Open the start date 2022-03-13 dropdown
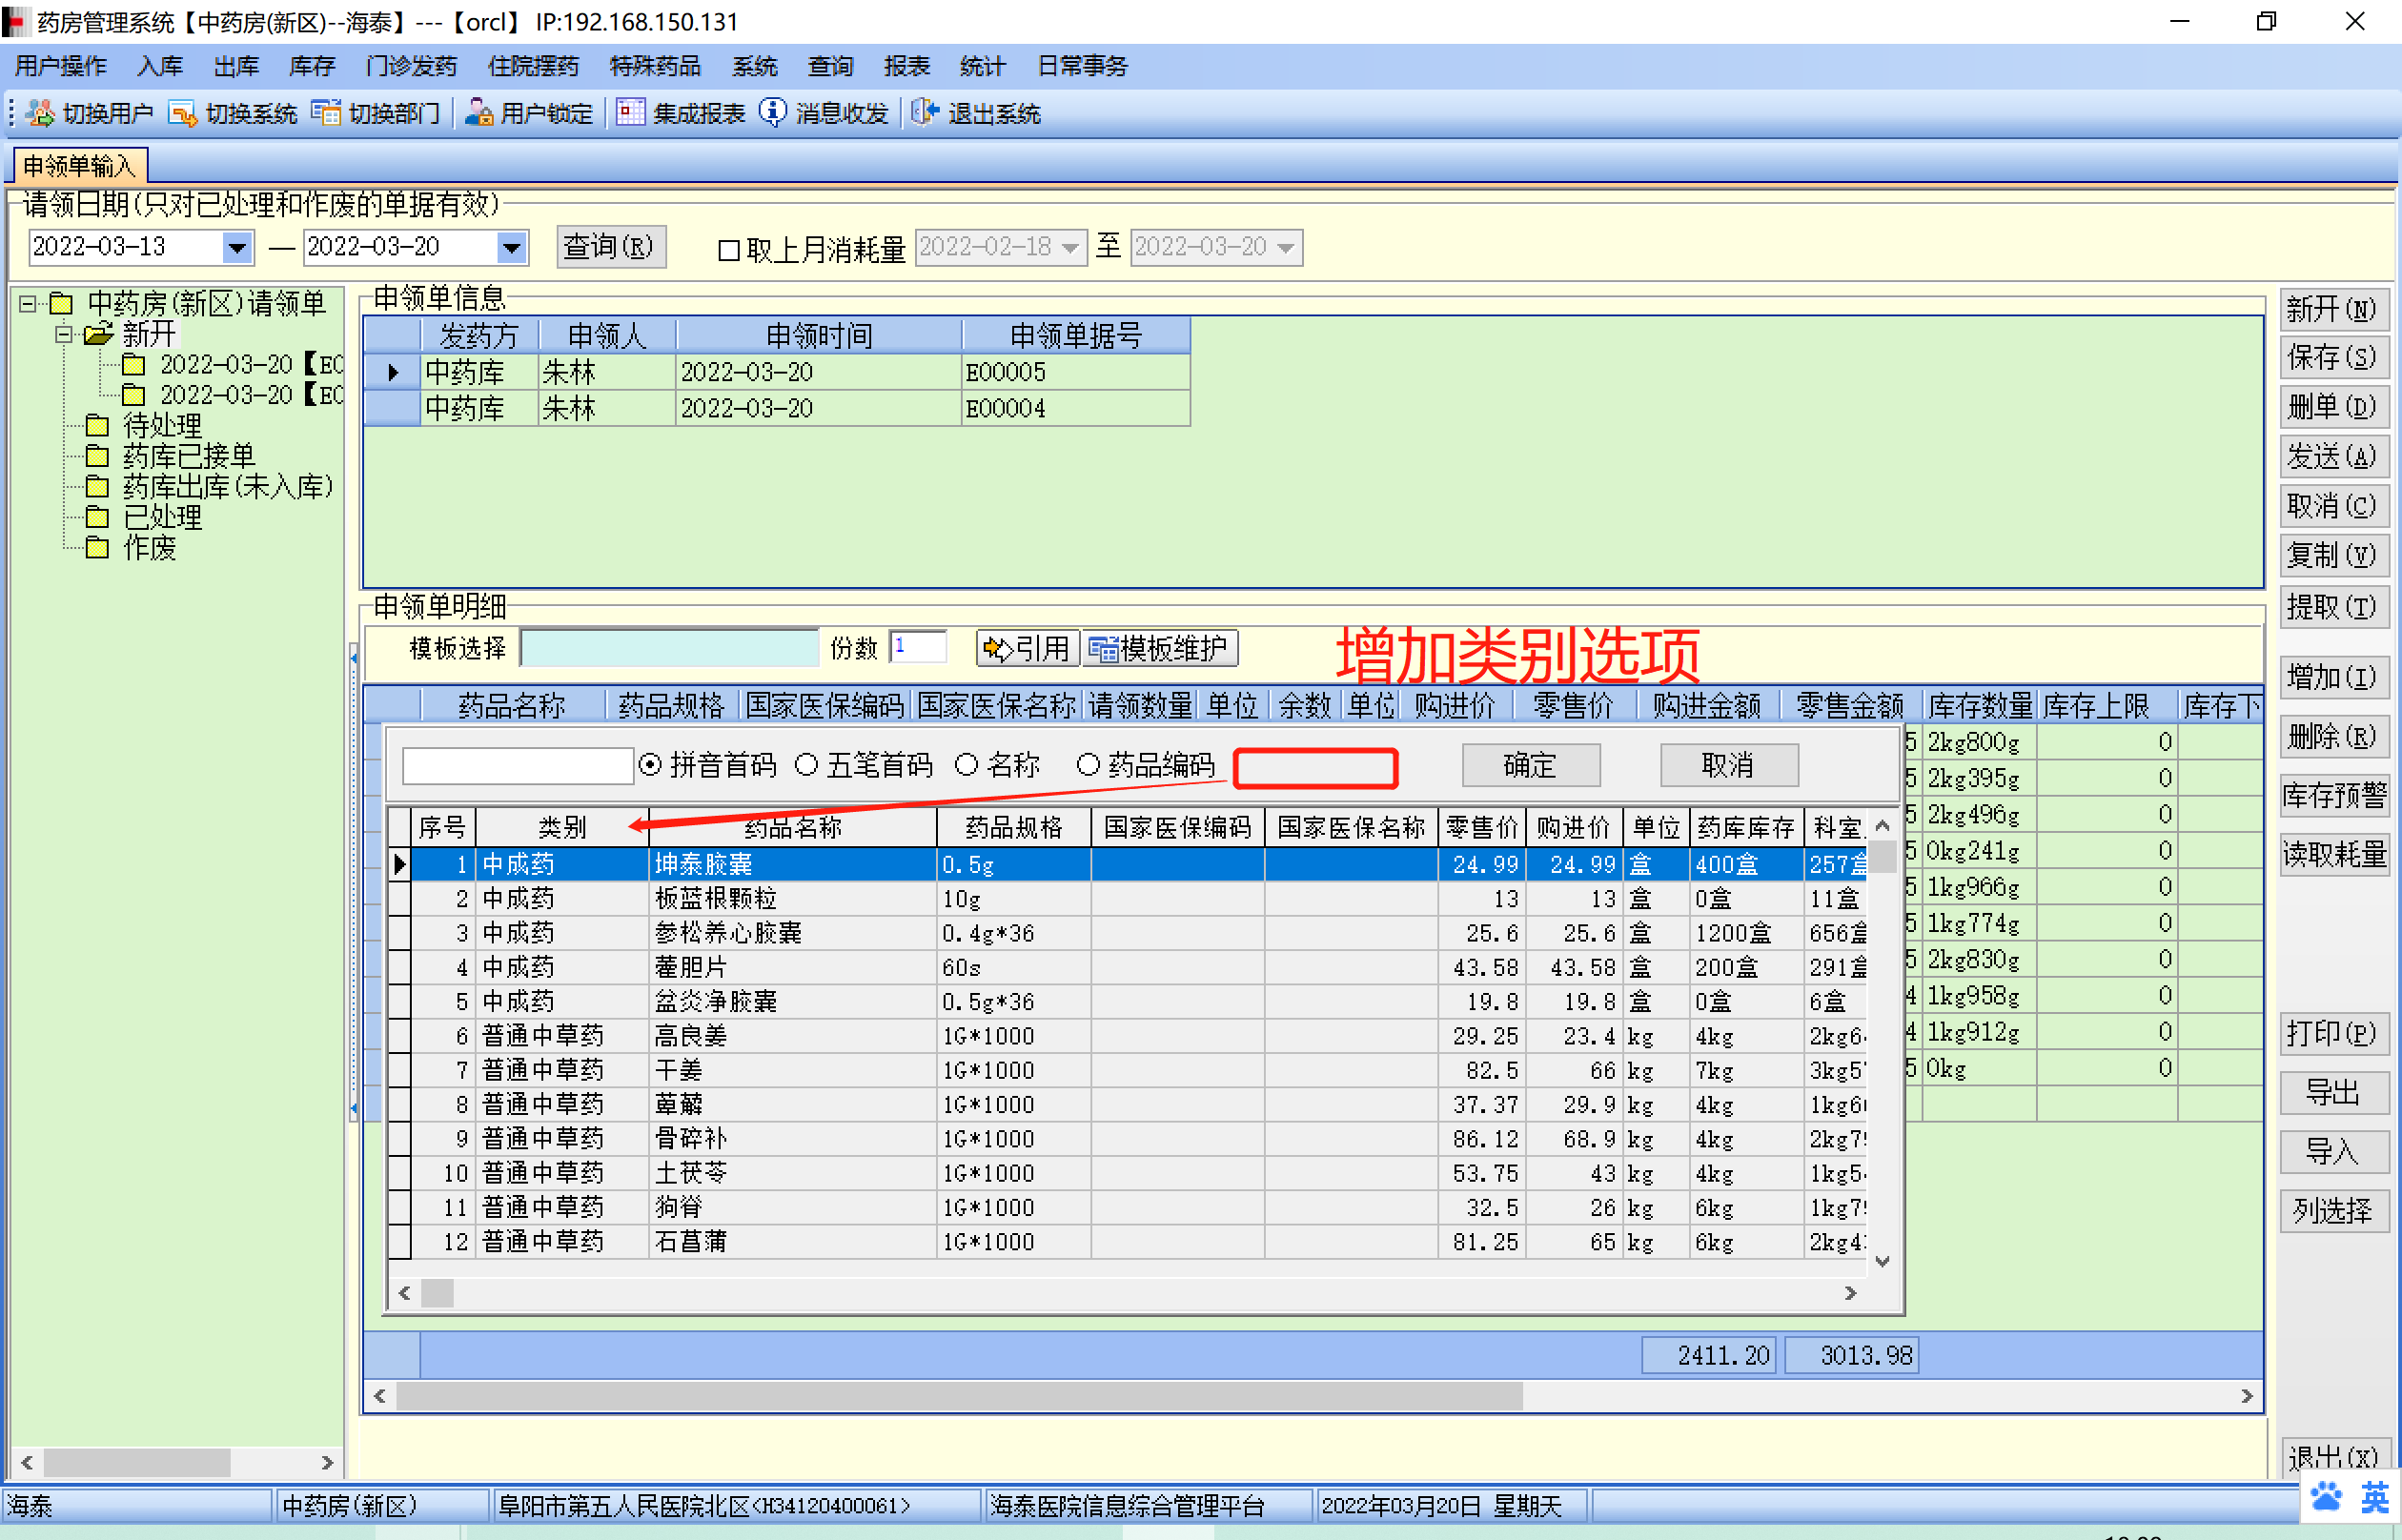Viewport: 2402px width, 1540px height. 237,247
